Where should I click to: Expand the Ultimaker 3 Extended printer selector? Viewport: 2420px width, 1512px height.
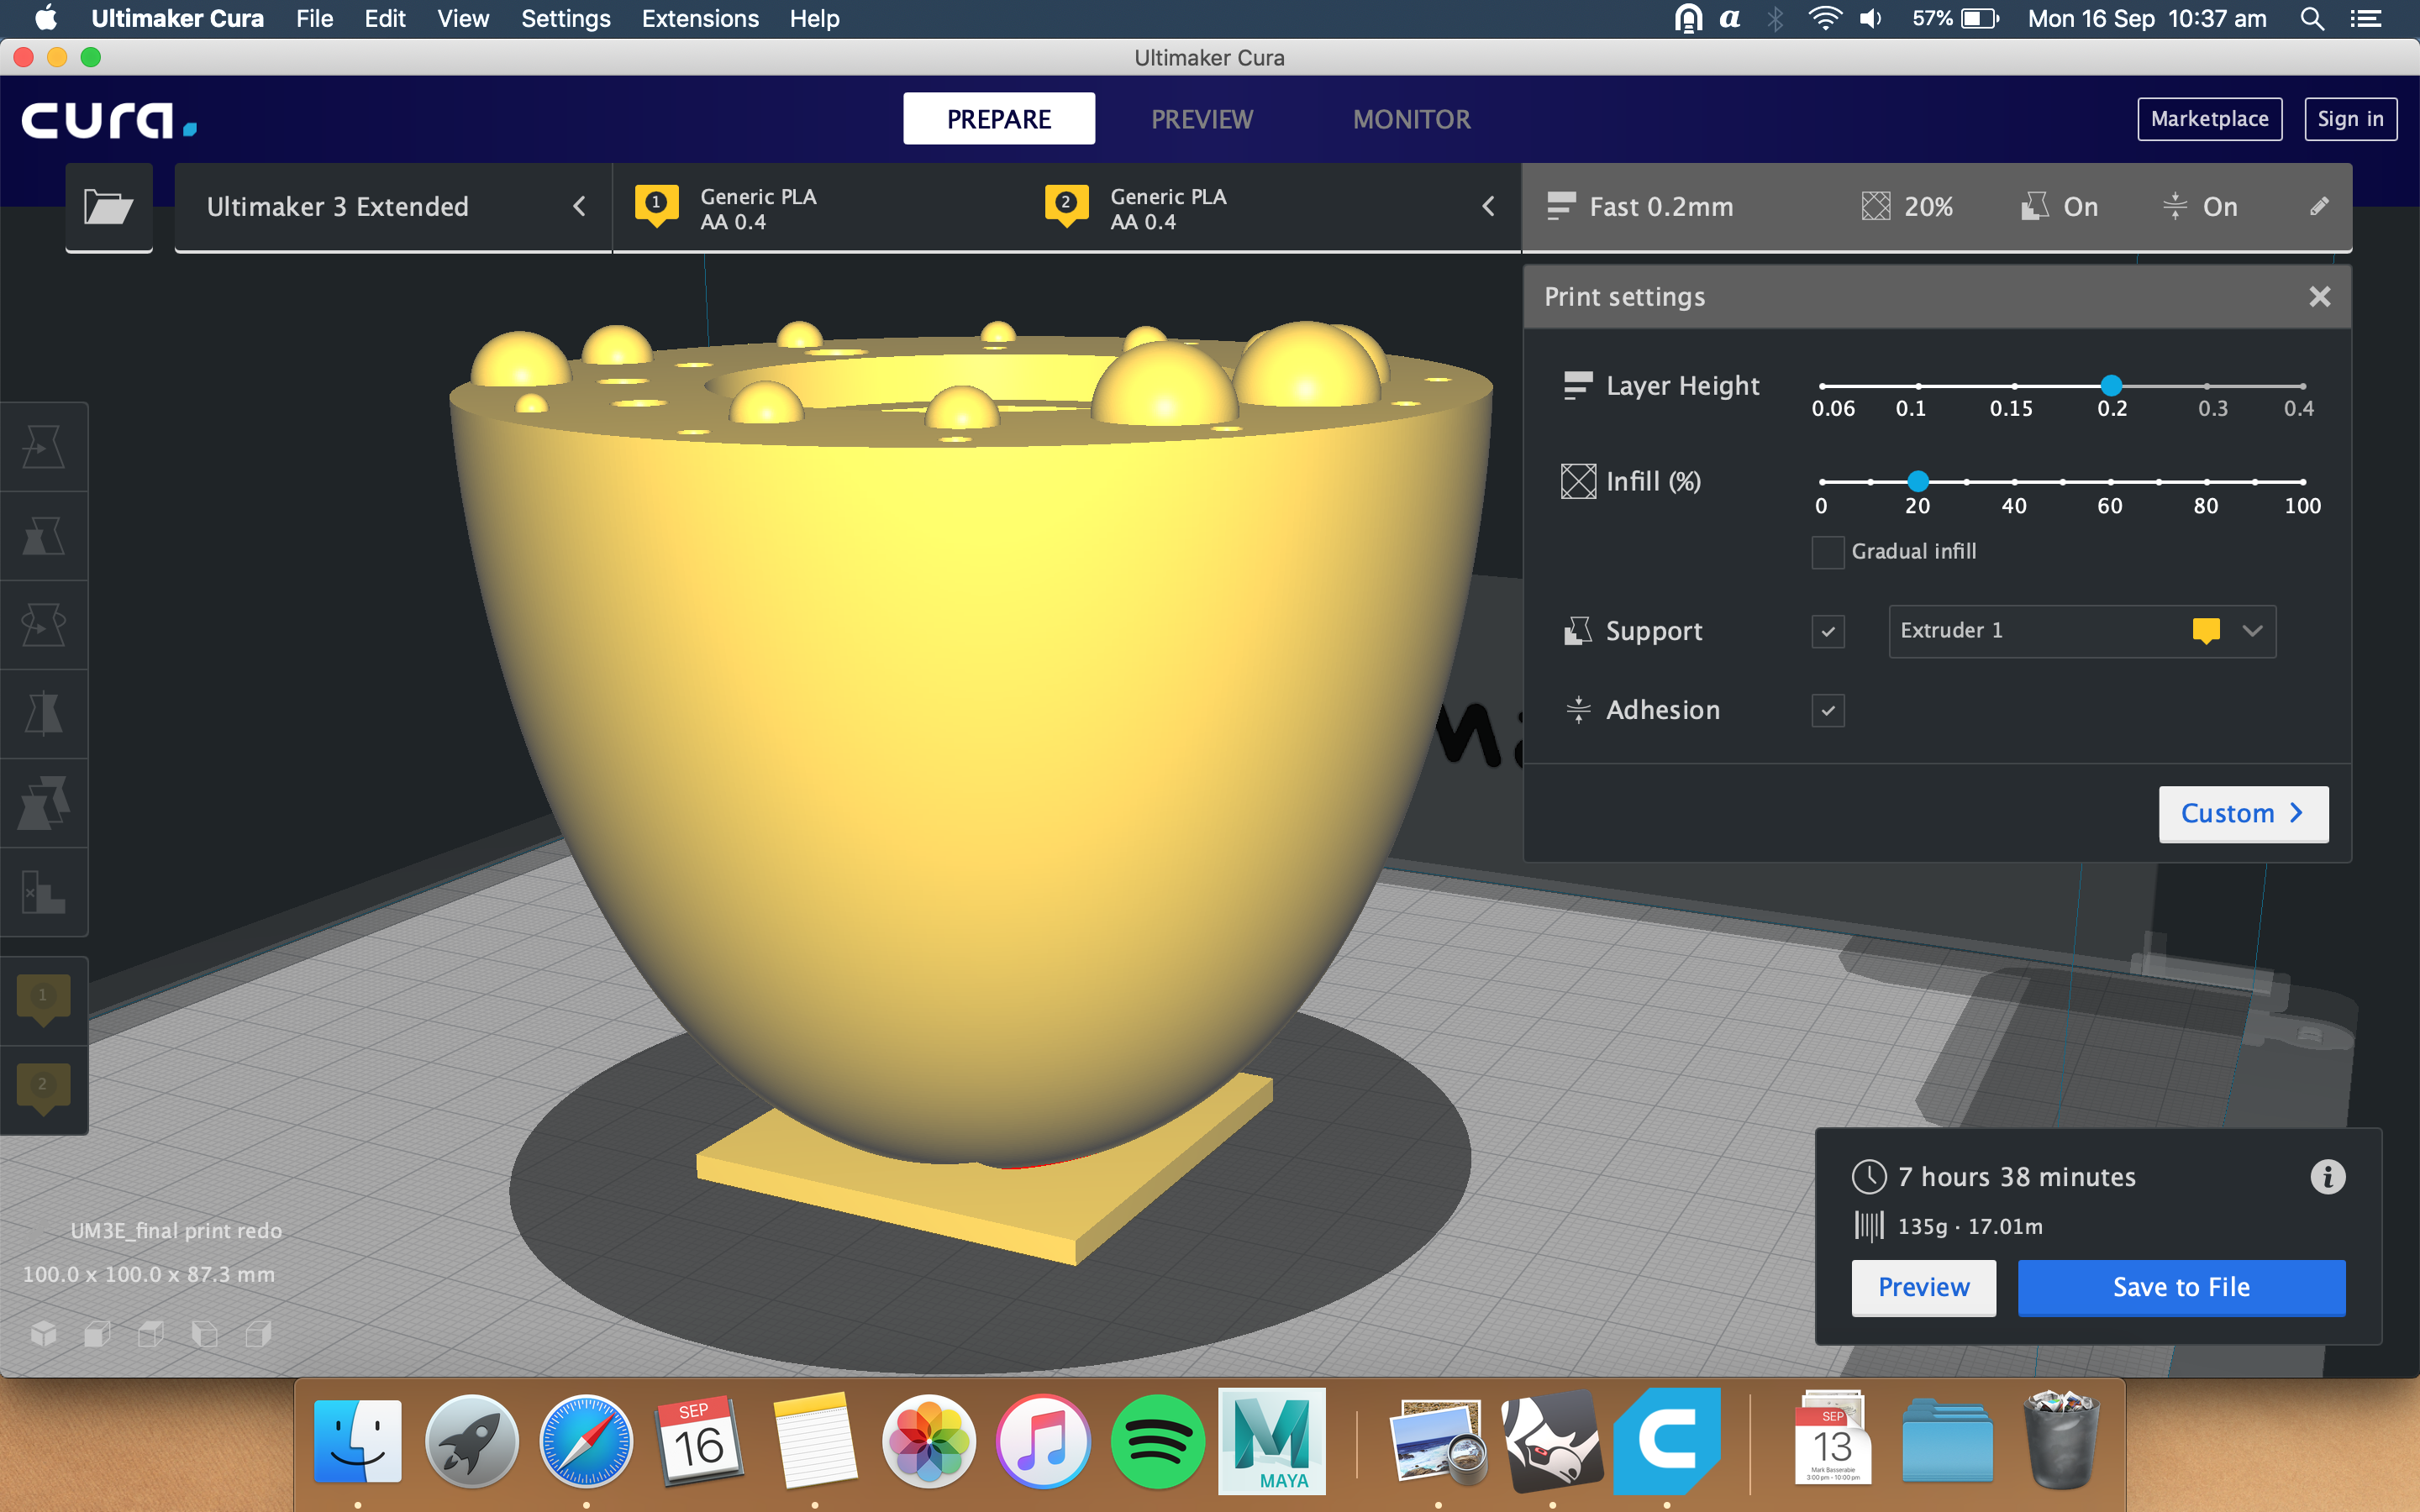click(x=392, y=207)
